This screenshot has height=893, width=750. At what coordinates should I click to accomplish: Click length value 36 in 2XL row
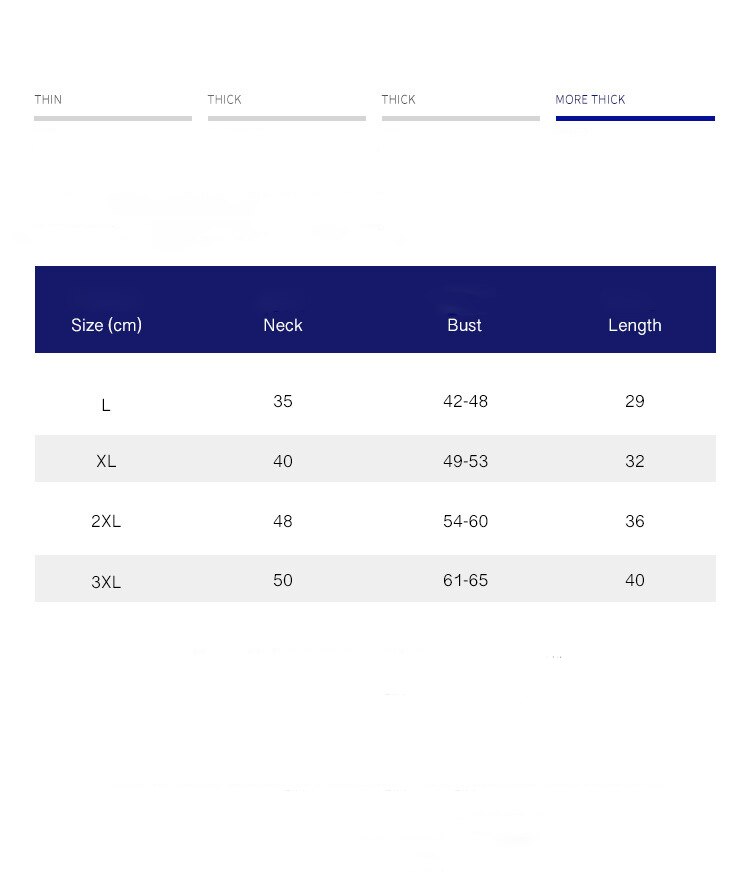[x=634, y=521]
